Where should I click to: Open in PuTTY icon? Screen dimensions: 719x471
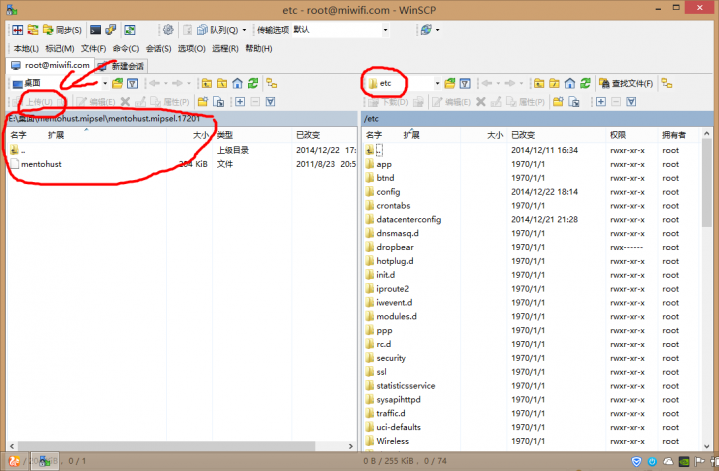coord(111,30)
